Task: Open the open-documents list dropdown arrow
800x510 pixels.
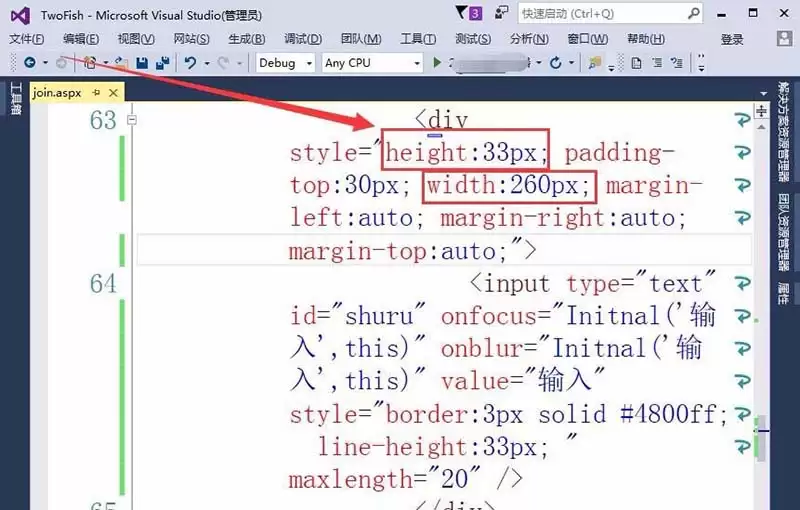Action: tap(763, 94)
